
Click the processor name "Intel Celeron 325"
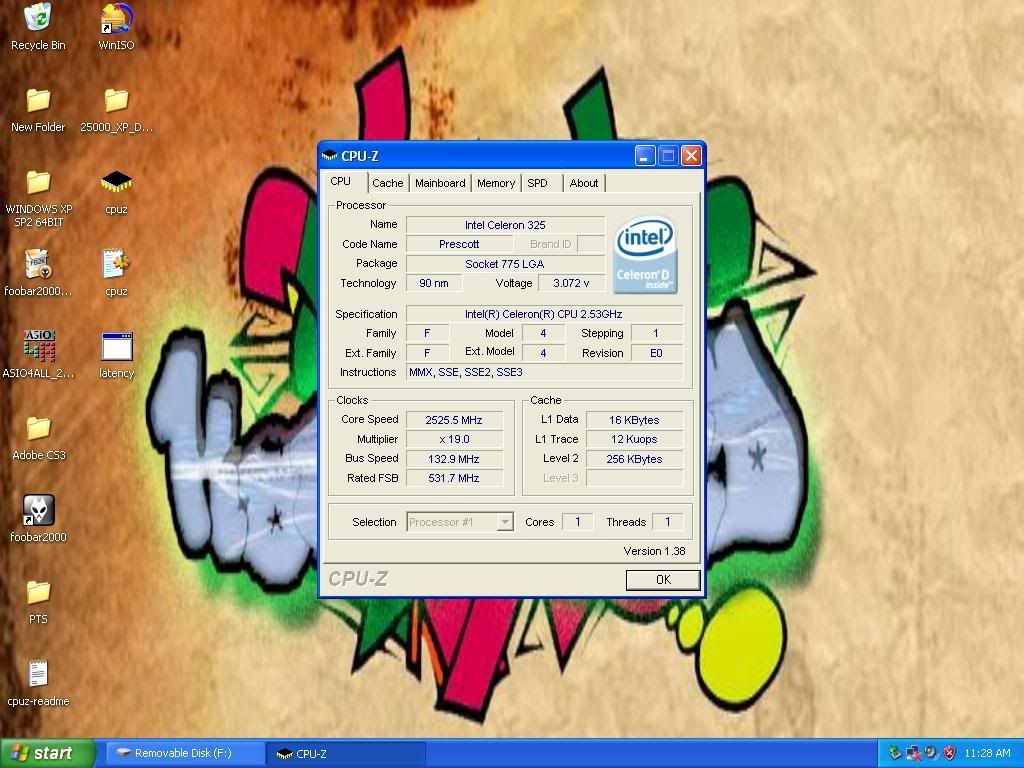tap(505, 225)
